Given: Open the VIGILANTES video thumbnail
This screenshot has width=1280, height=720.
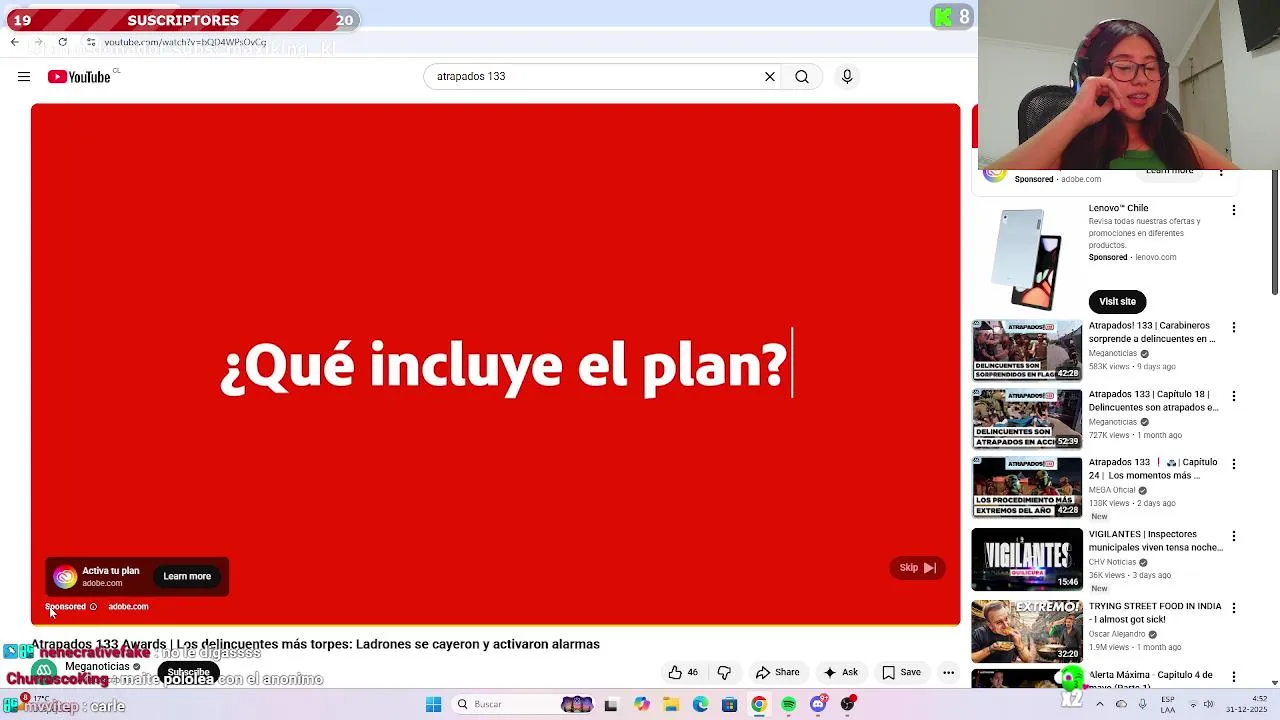Looking at the screenshot, I should (x=1027, y=560).
